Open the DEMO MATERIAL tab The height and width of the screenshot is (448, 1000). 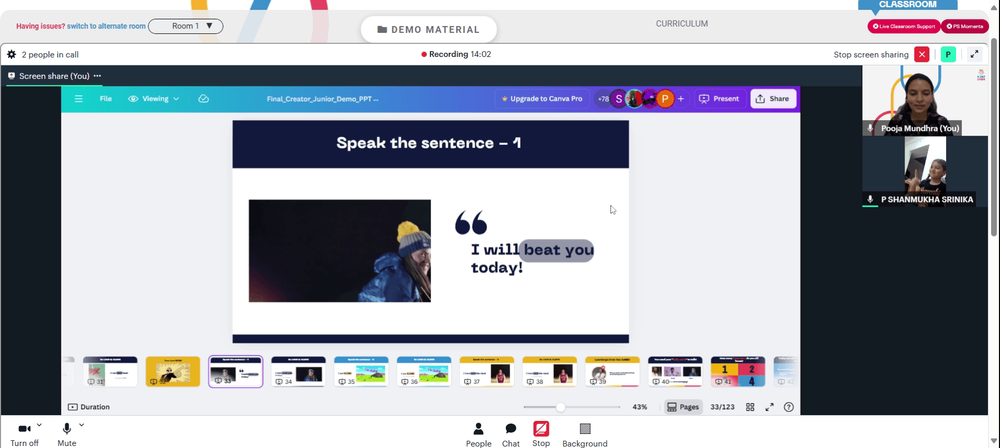point(429,29)
